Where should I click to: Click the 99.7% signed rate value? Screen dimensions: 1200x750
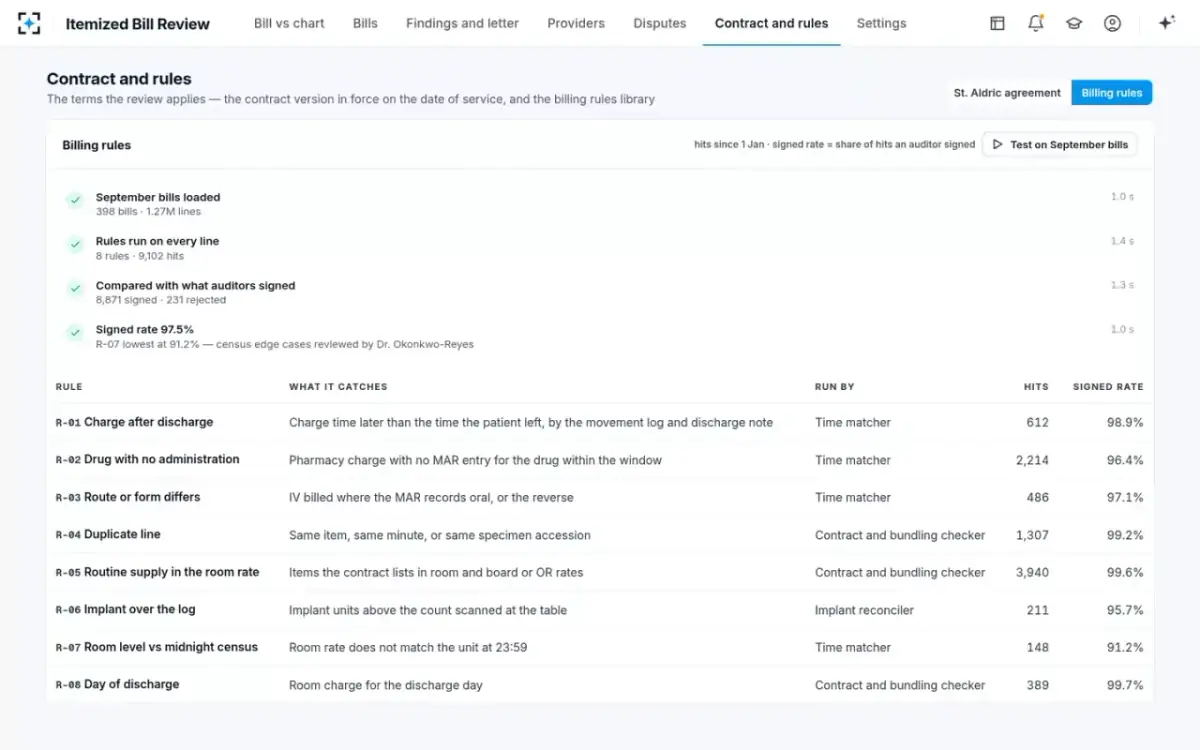click(x=1125, y=685)
